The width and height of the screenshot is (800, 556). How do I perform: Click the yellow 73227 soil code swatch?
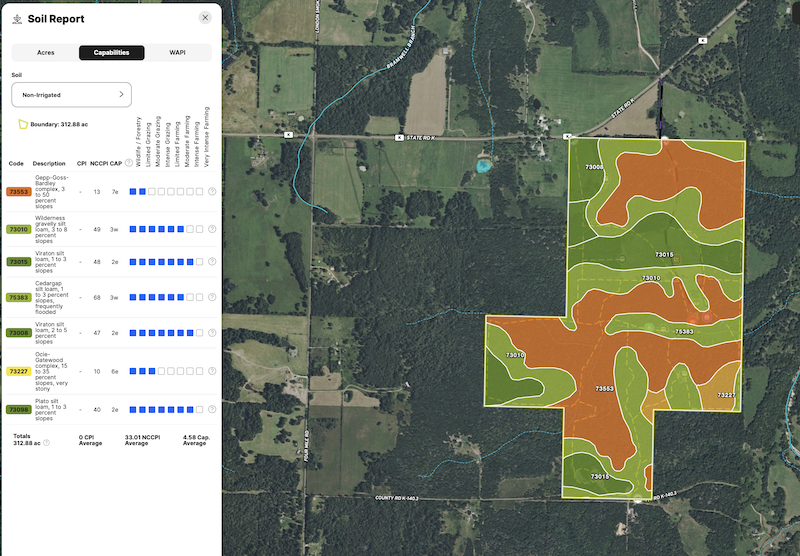(x=19, y=371)
